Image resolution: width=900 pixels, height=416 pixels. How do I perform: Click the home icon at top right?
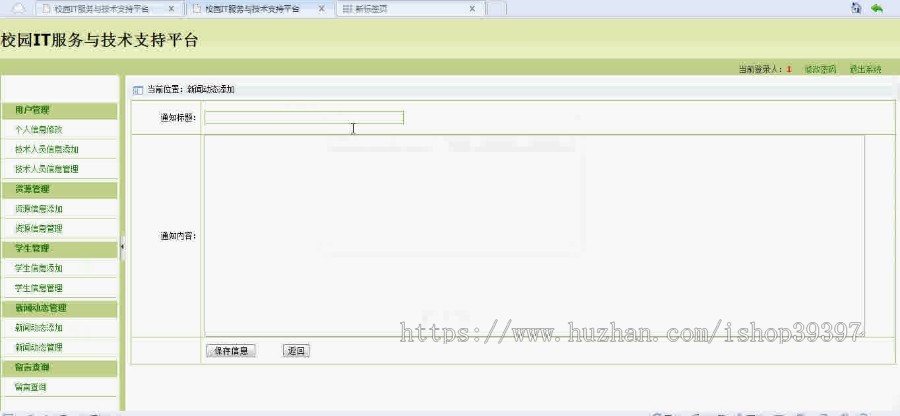pyautogui.click(x=856, y=8)
